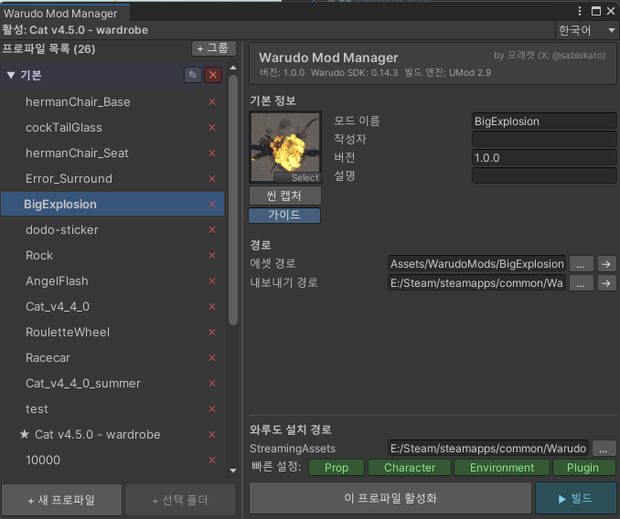Select the dodo-sticker profile

point(113,230)
